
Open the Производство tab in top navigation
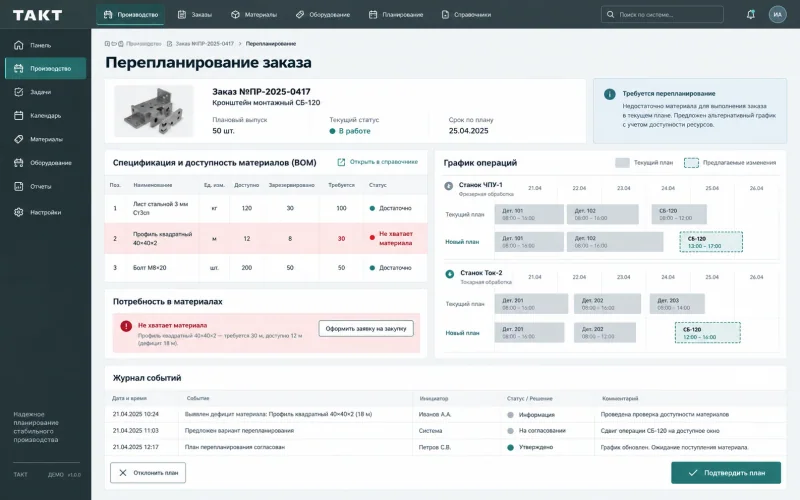click(x=130, y=15)
